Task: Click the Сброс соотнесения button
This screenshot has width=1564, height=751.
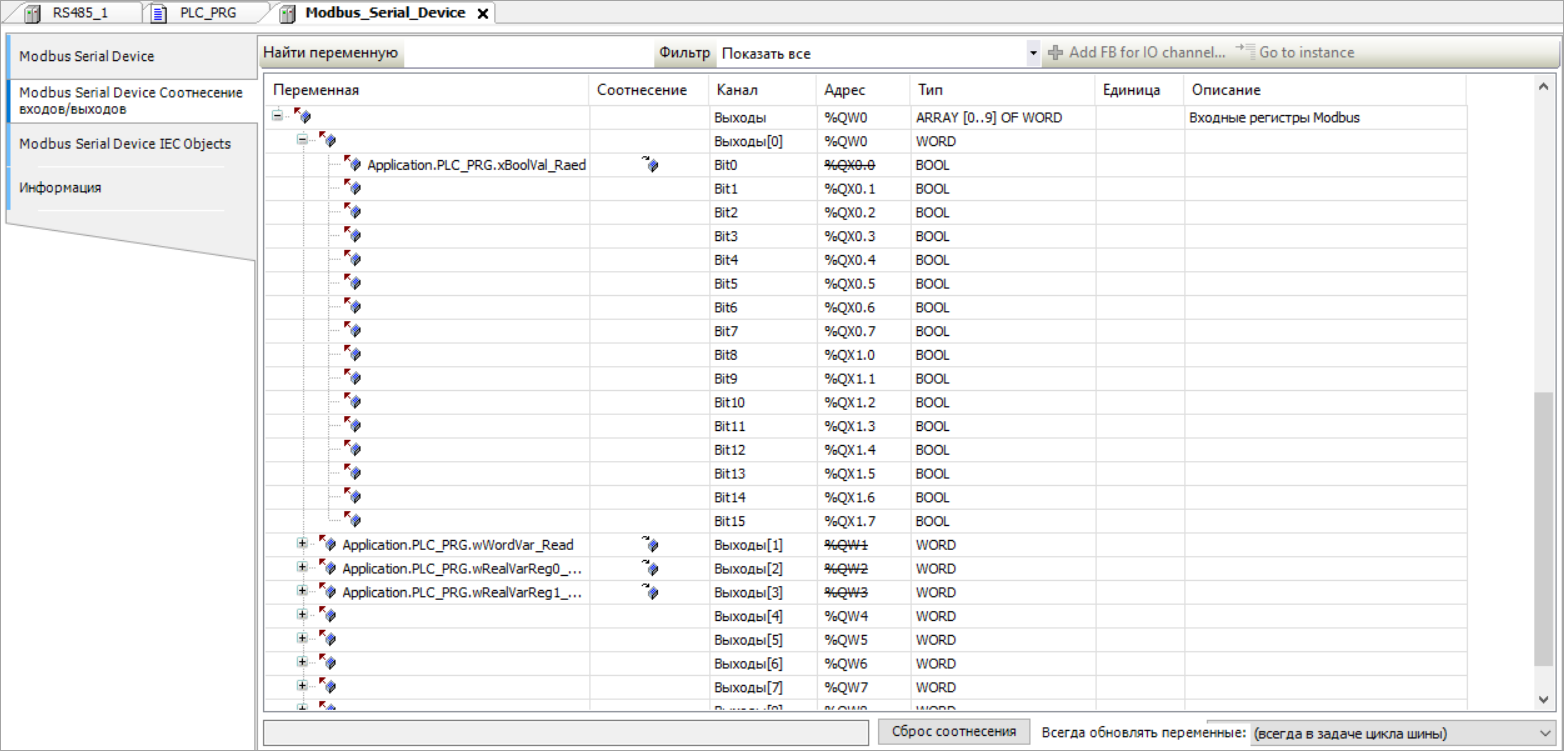Action: click(x=954, y=732)
